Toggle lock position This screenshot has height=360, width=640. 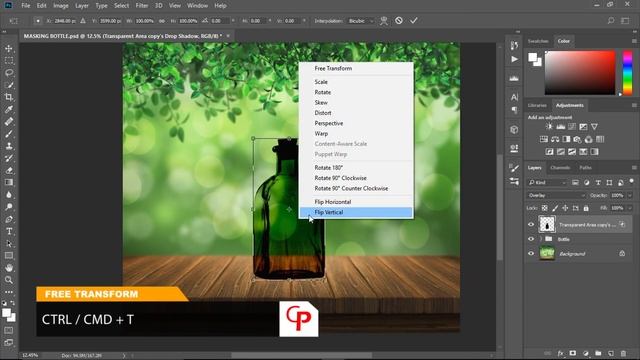click(565, 208)
